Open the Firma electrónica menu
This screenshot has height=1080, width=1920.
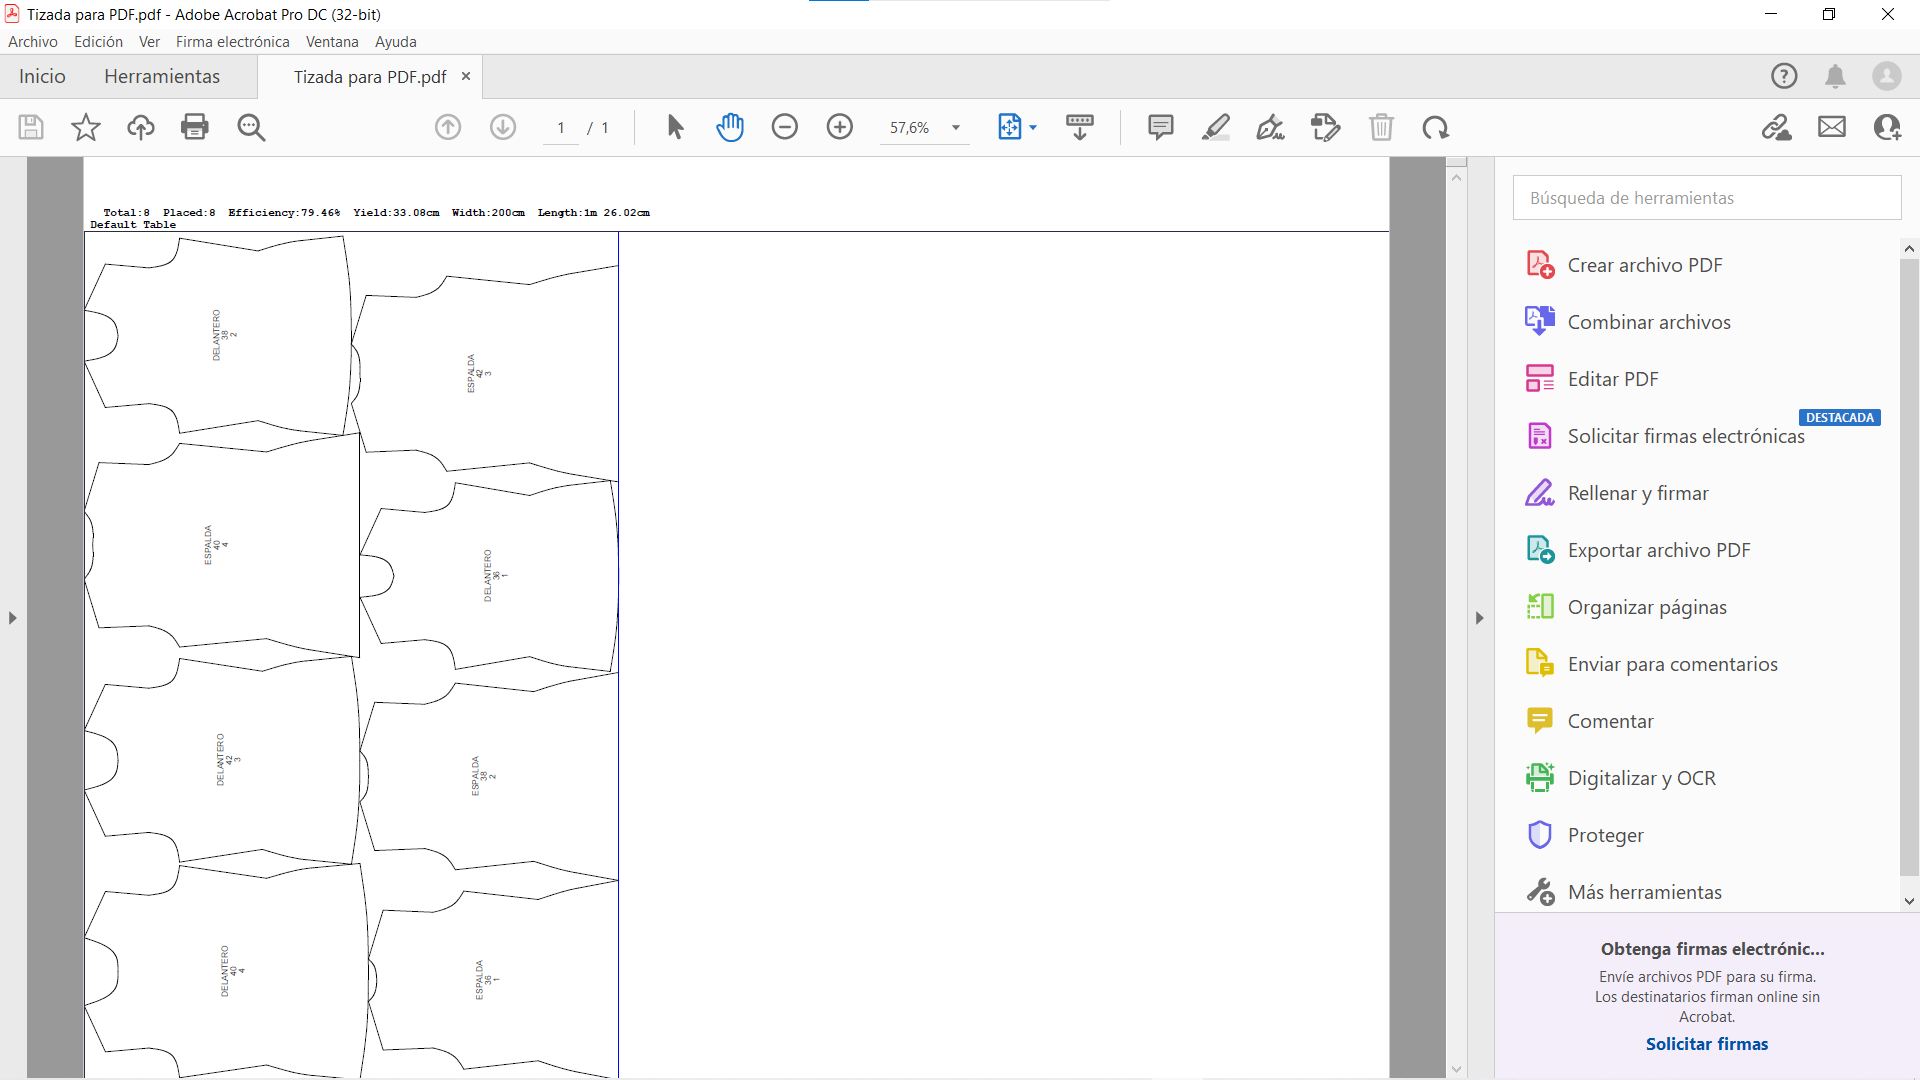click(233, 42)
